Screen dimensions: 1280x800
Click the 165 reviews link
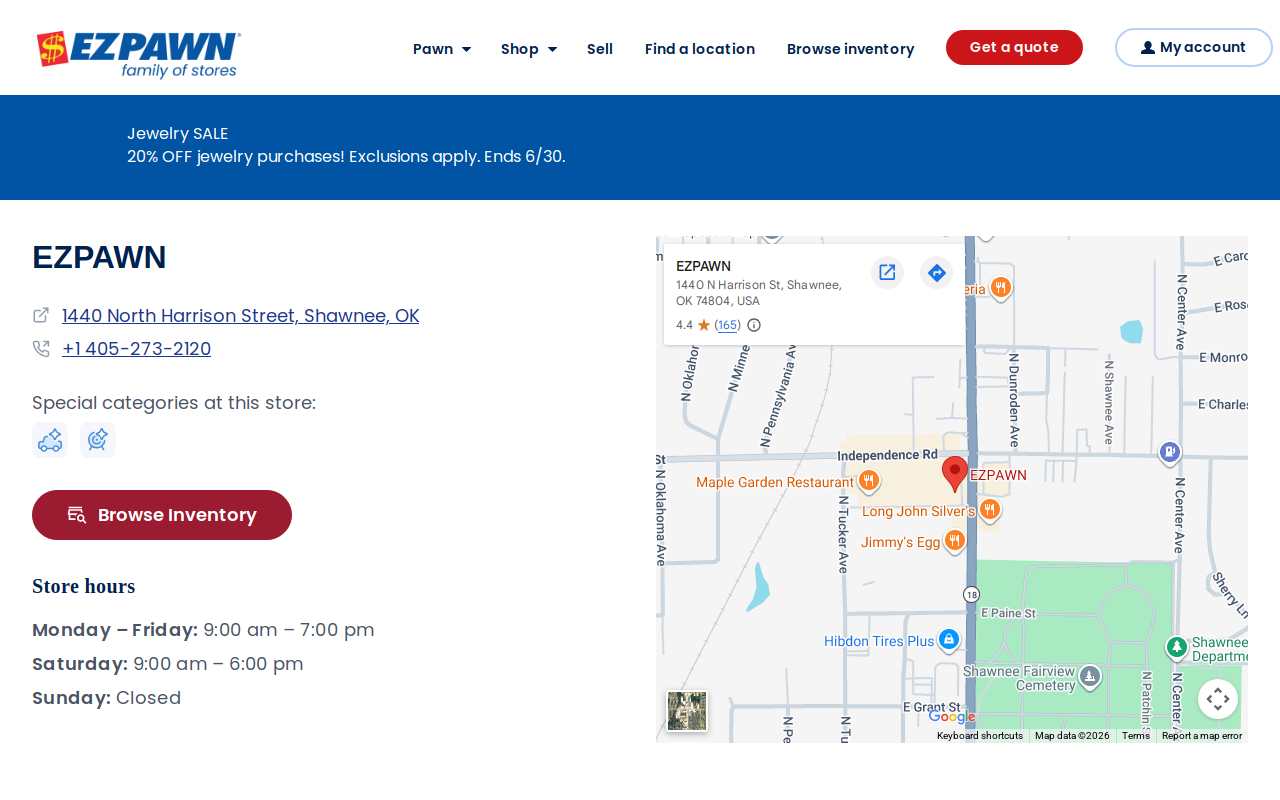tap(728, 325)
